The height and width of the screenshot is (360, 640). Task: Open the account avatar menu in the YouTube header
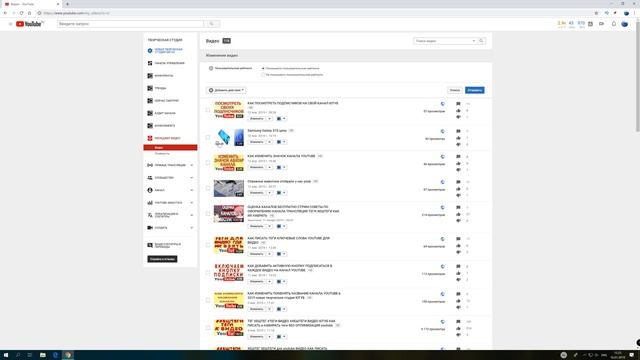624,24
